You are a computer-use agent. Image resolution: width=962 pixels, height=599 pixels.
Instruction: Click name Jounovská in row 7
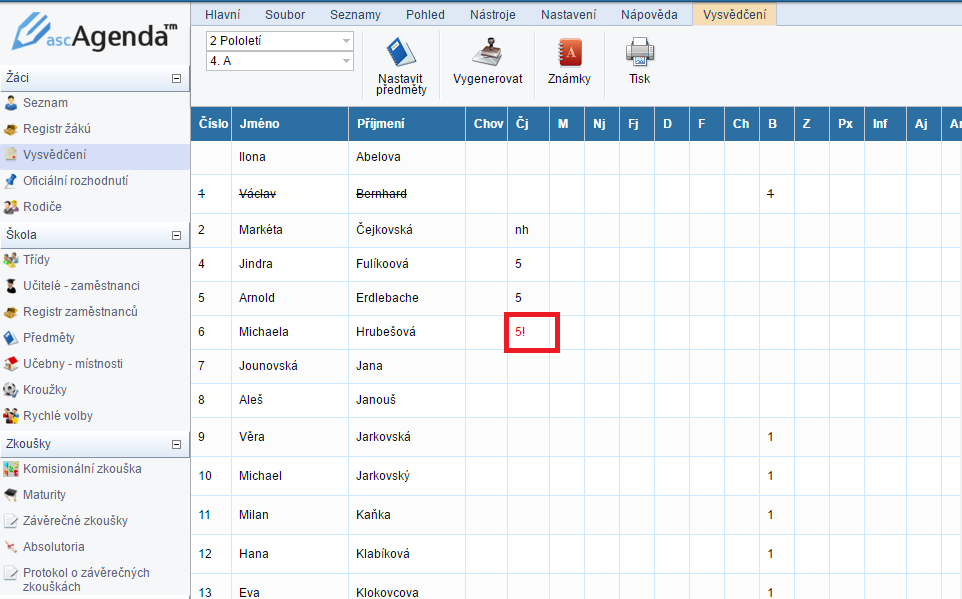pyautogui.click(x=268, y=366)
